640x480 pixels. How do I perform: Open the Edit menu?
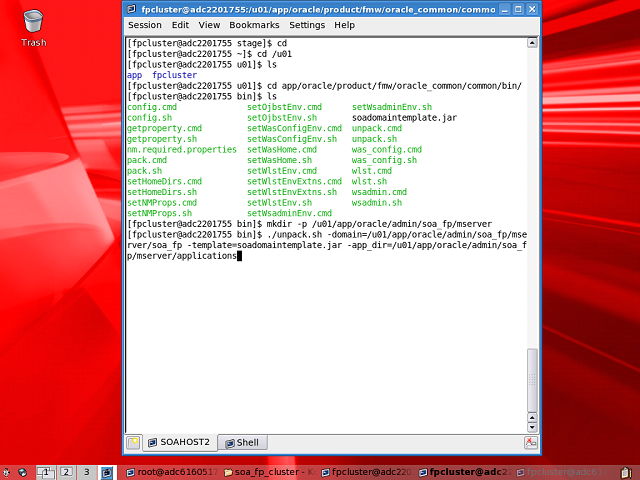[180, 25]
